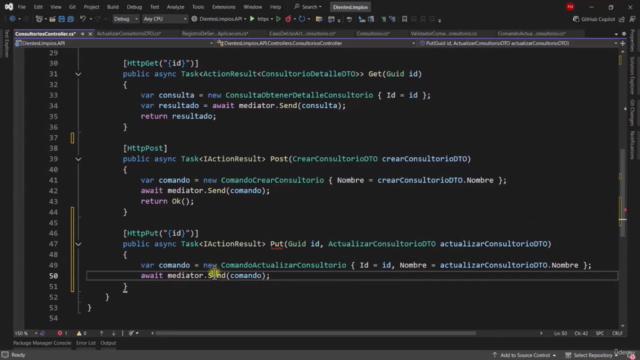Open the tab overflow list arrow
This screenshot has width=640, height=360.
click(x=616, y=34)
